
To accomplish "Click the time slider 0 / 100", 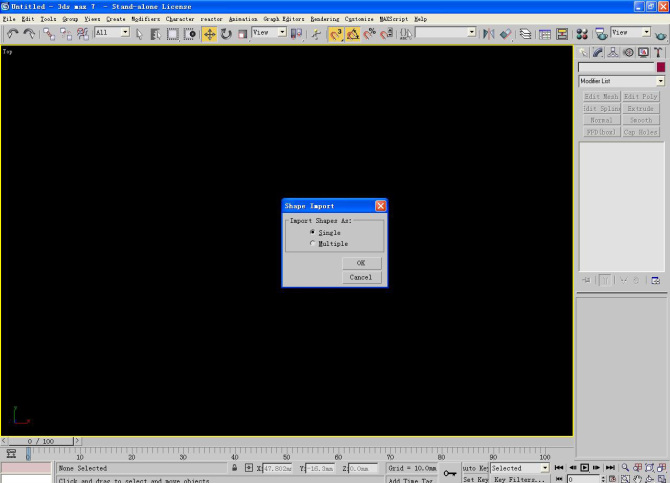I will click(x=41, y=441).
